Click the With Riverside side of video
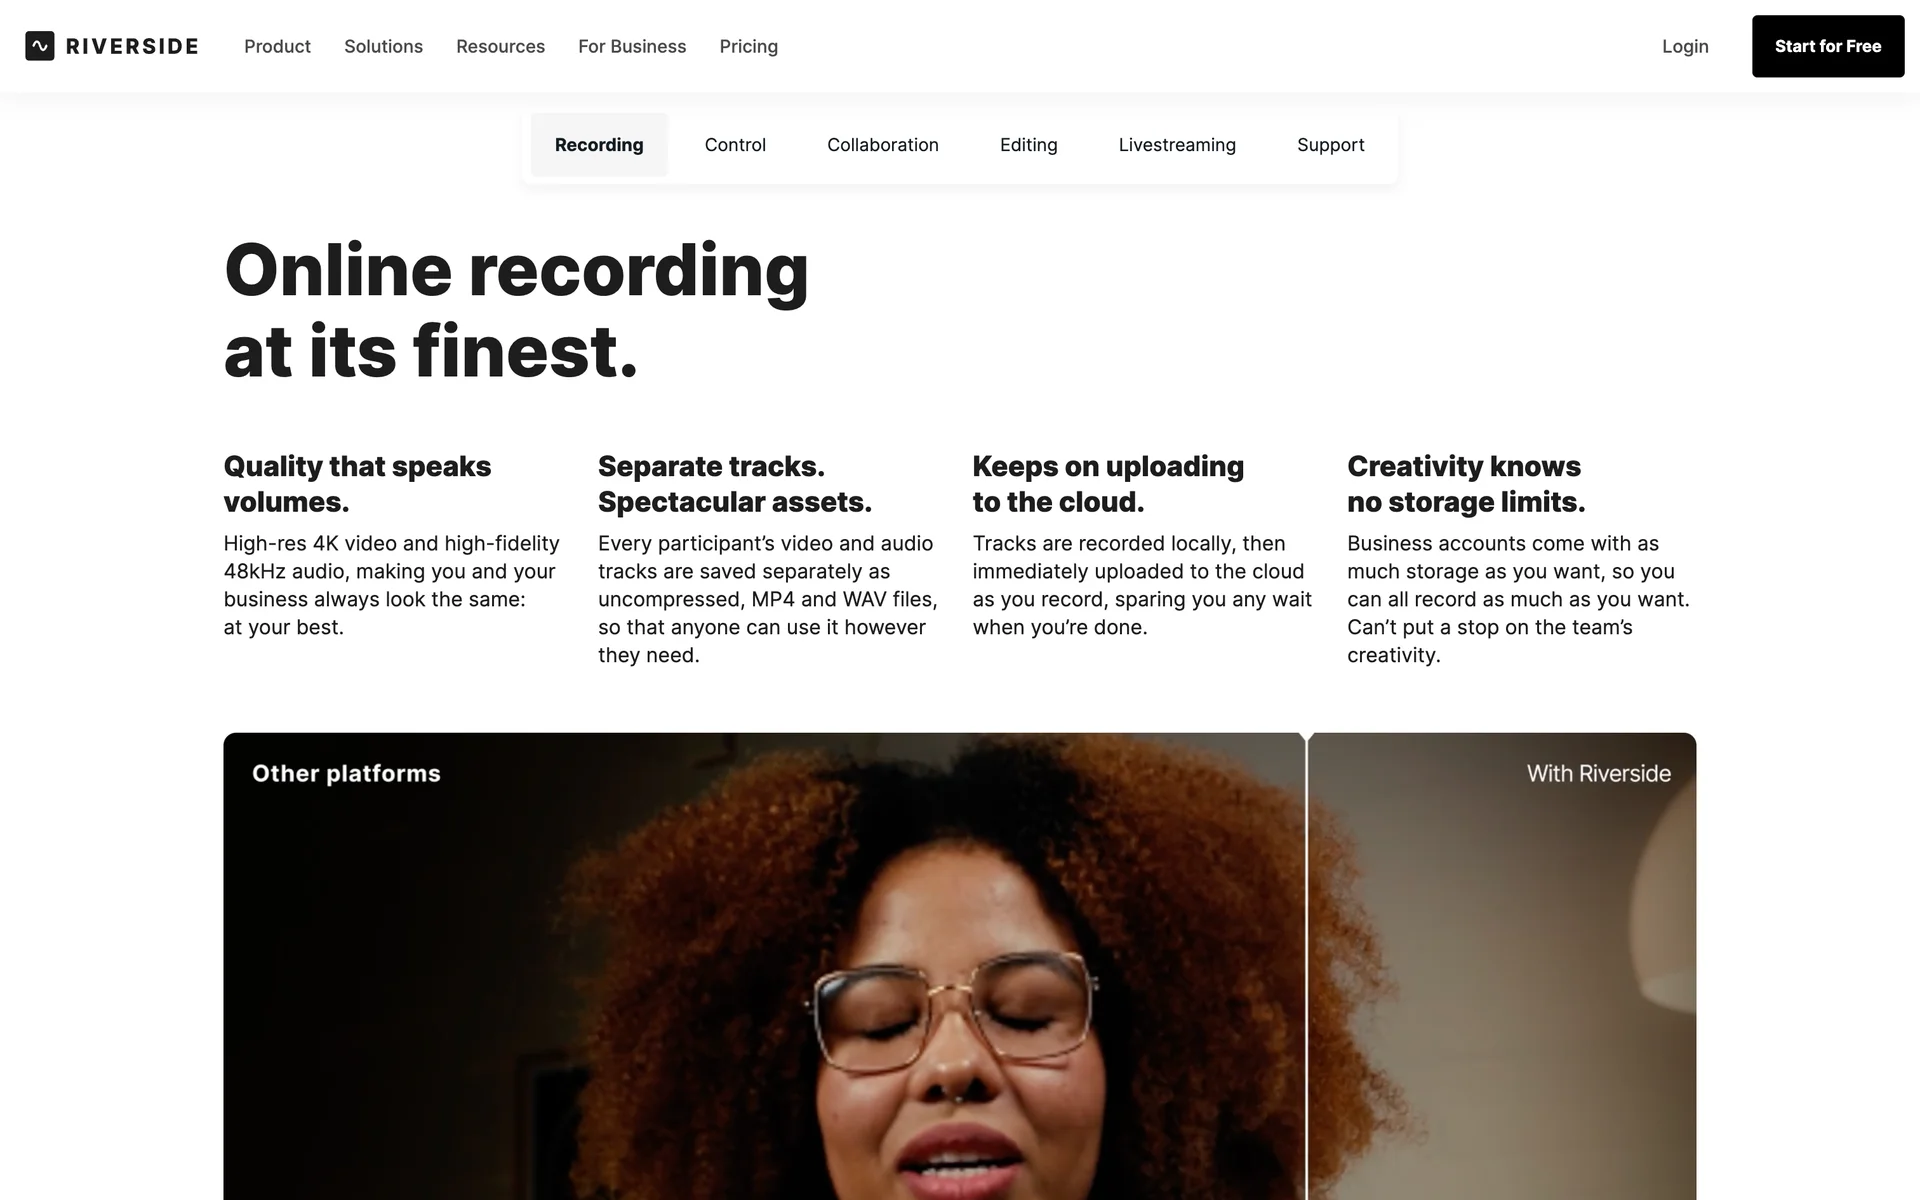This screenshot has width=1920, height=1200. coord(1502,966)
